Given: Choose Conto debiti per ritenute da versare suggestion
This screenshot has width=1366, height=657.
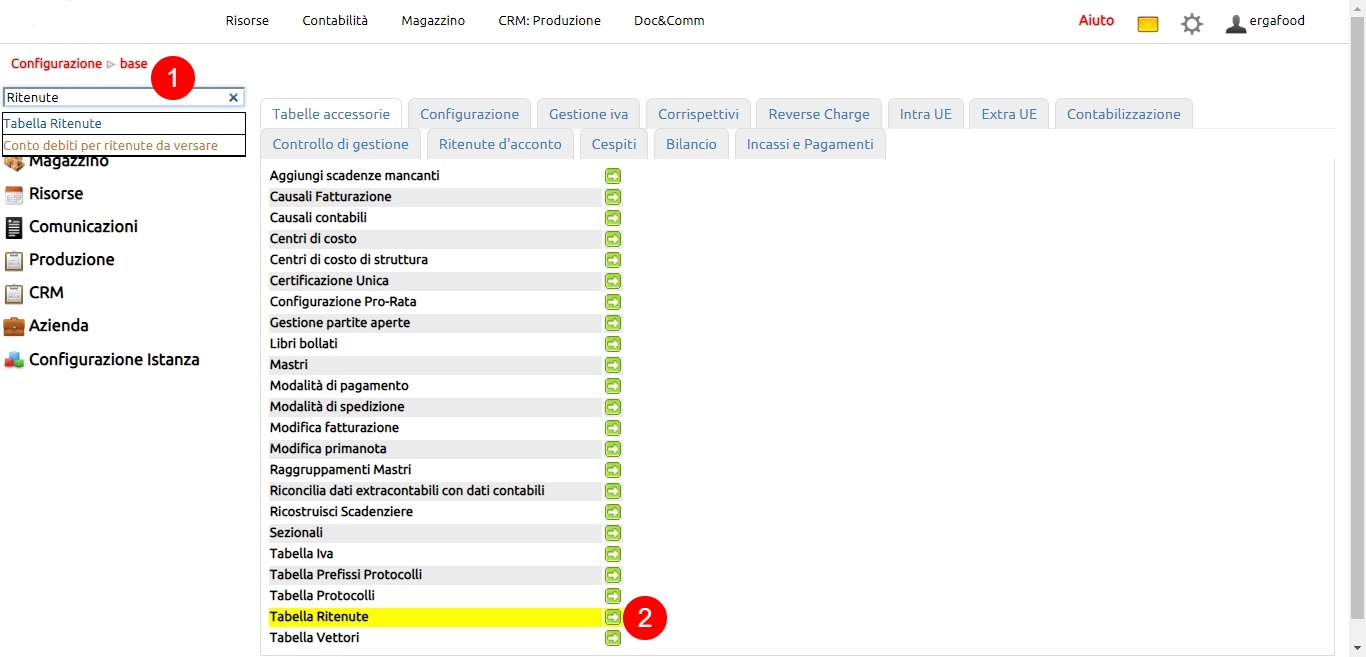Looking at the screenshot, I should [x=124, y=146].
